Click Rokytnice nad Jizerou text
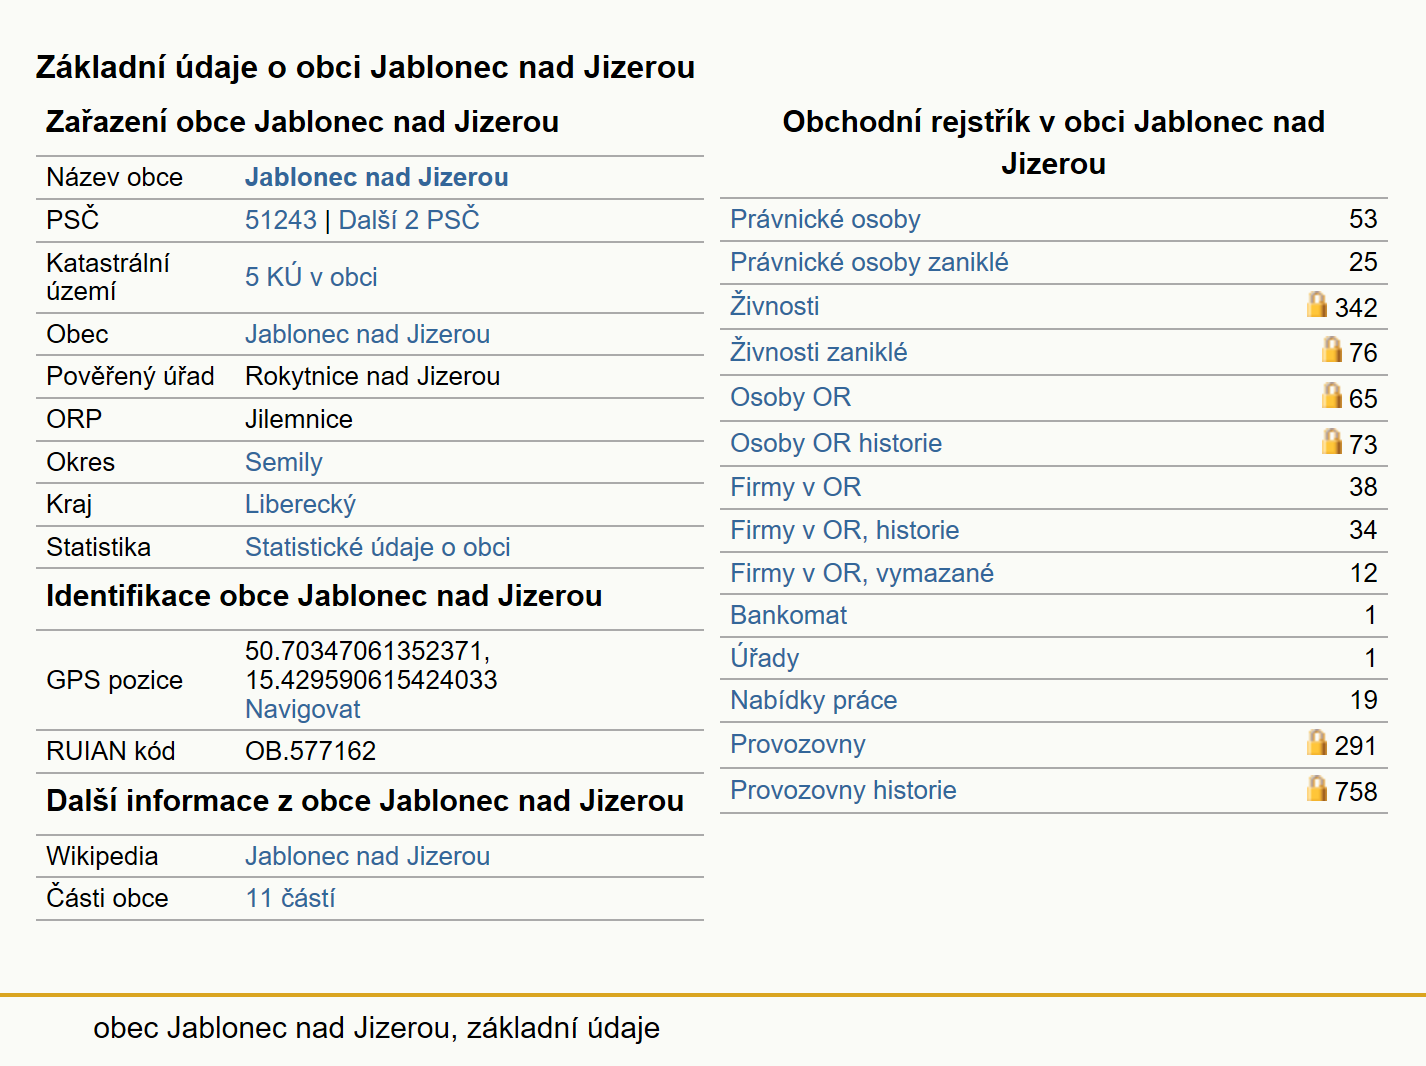The width and height of the screenshot is (1426, 1066). point(372,376)
